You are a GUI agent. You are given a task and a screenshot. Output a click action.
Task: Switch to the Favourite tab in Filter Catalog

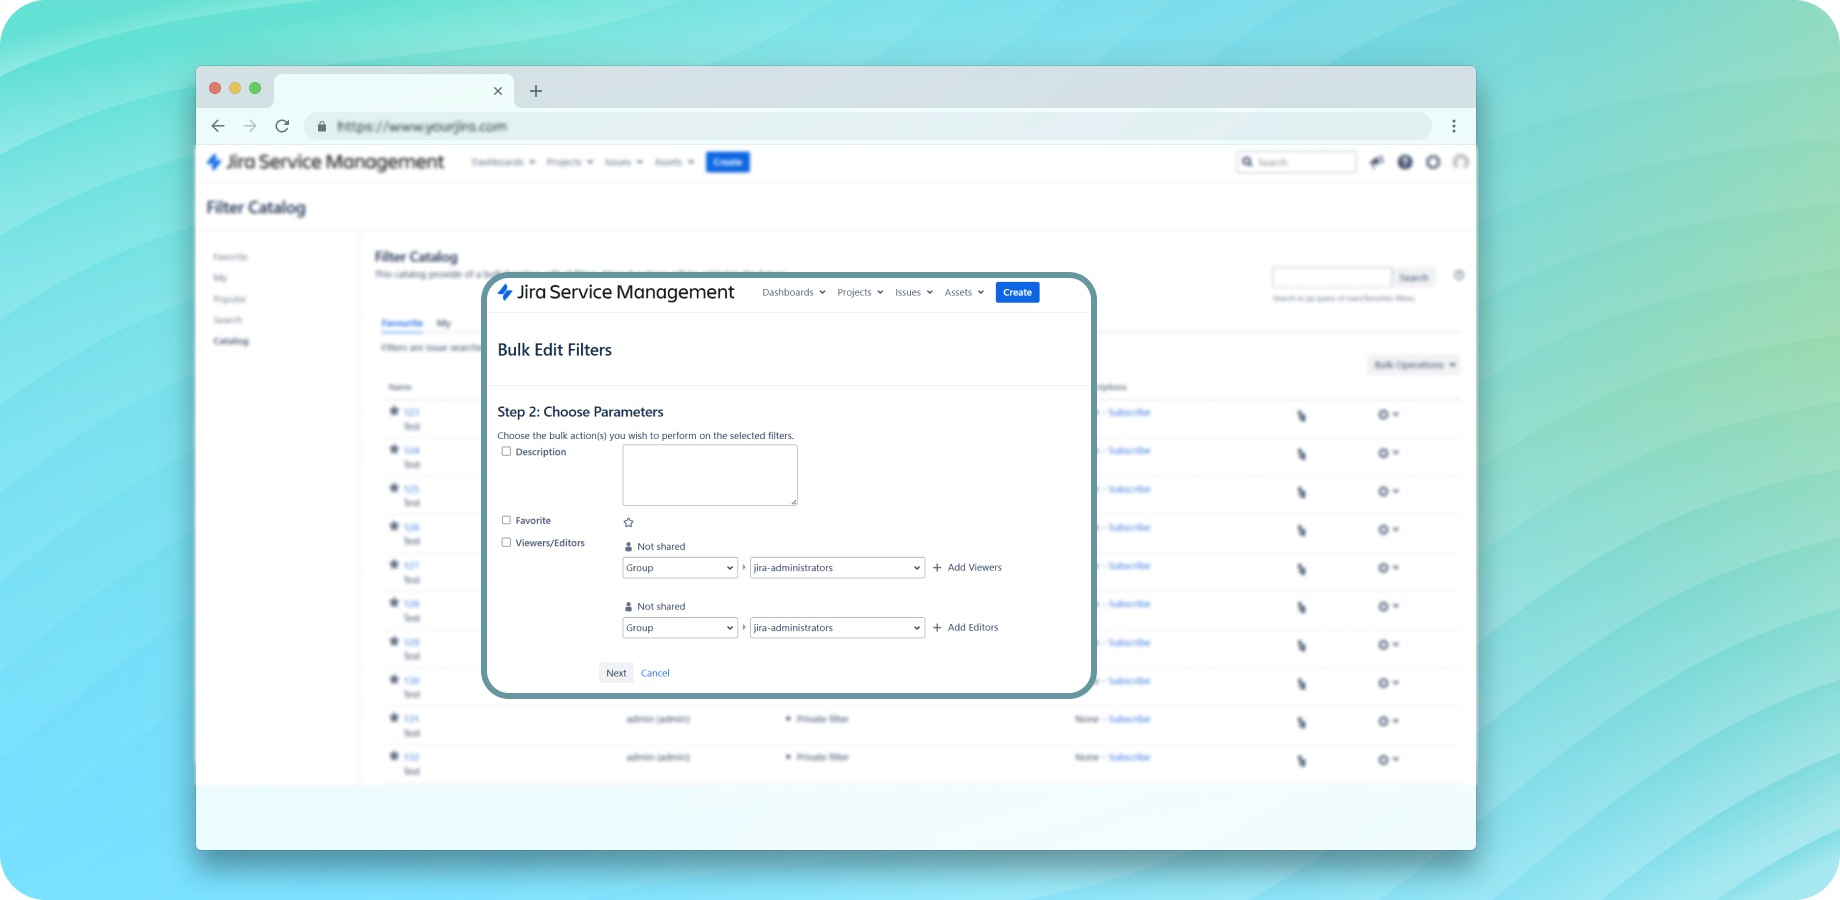click(402, 323)
